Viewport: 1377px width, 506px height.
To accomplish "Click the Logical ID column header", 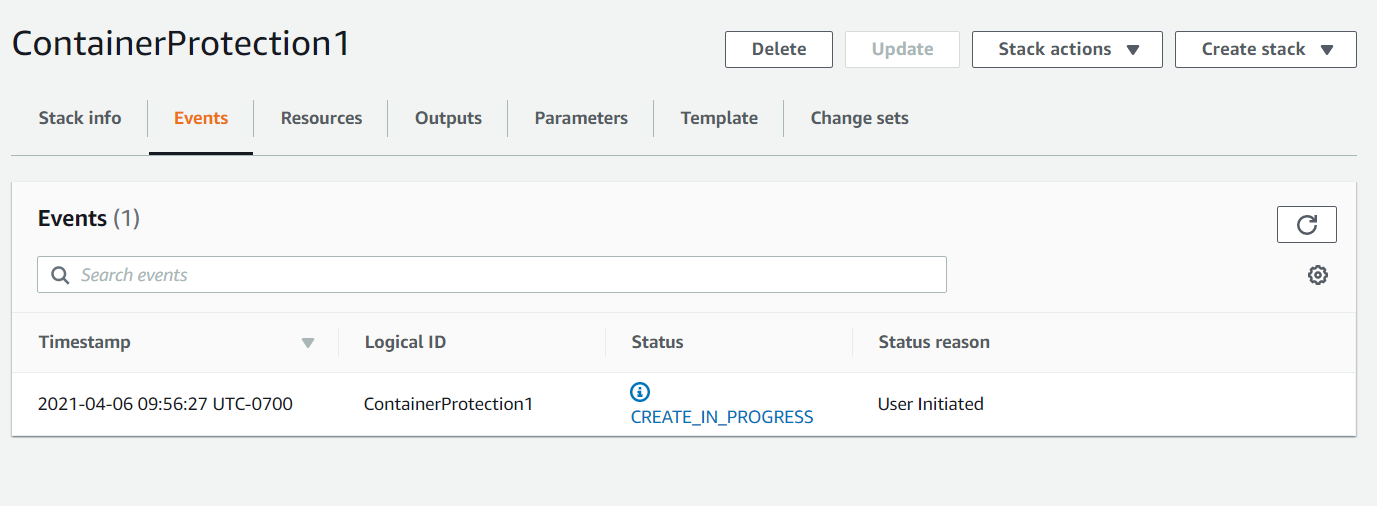I will click(x=405, y=342).
